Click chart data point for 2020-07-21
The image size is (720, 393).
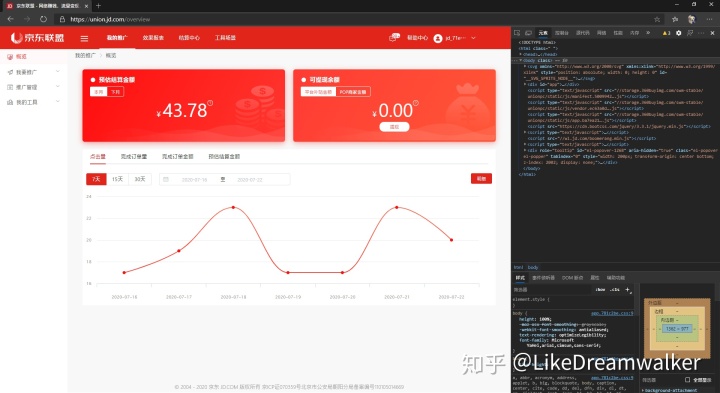397,207
